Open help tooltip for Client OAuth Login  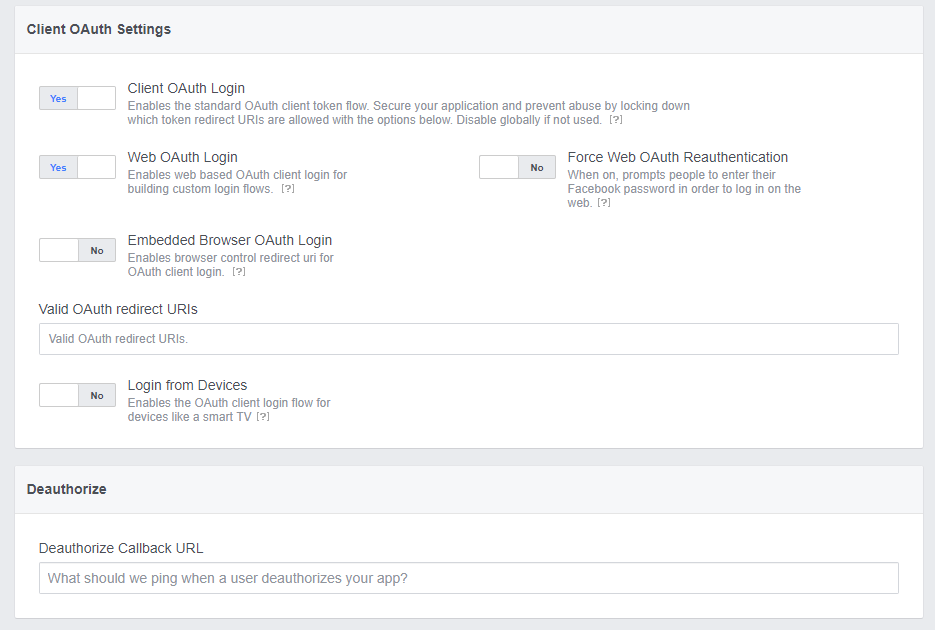coord(616,120)
